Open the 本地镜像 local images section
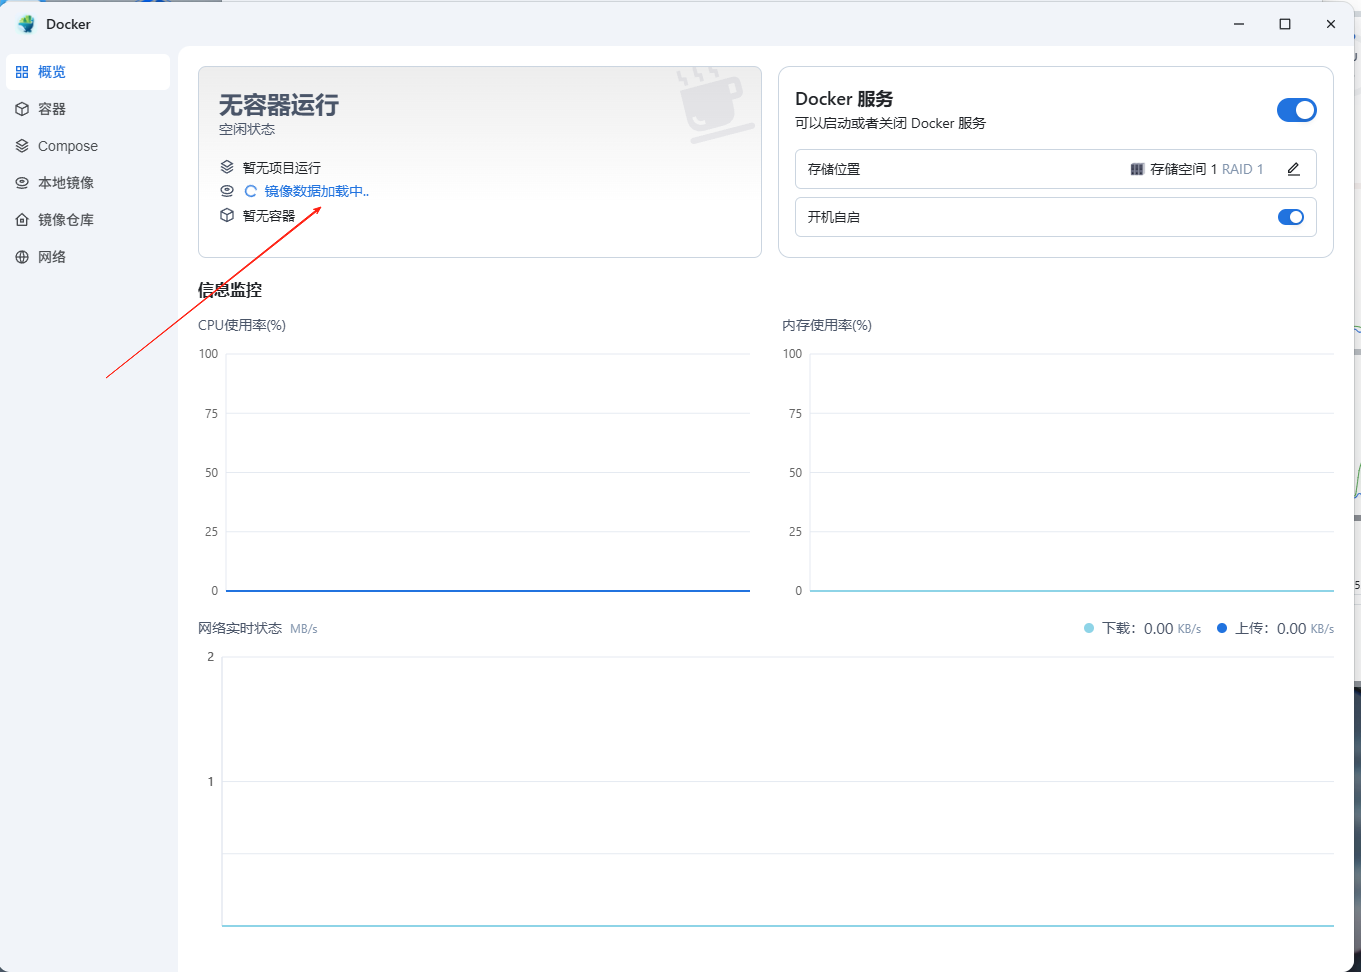Screen dimensions: 1361x972 coord(88,183)
